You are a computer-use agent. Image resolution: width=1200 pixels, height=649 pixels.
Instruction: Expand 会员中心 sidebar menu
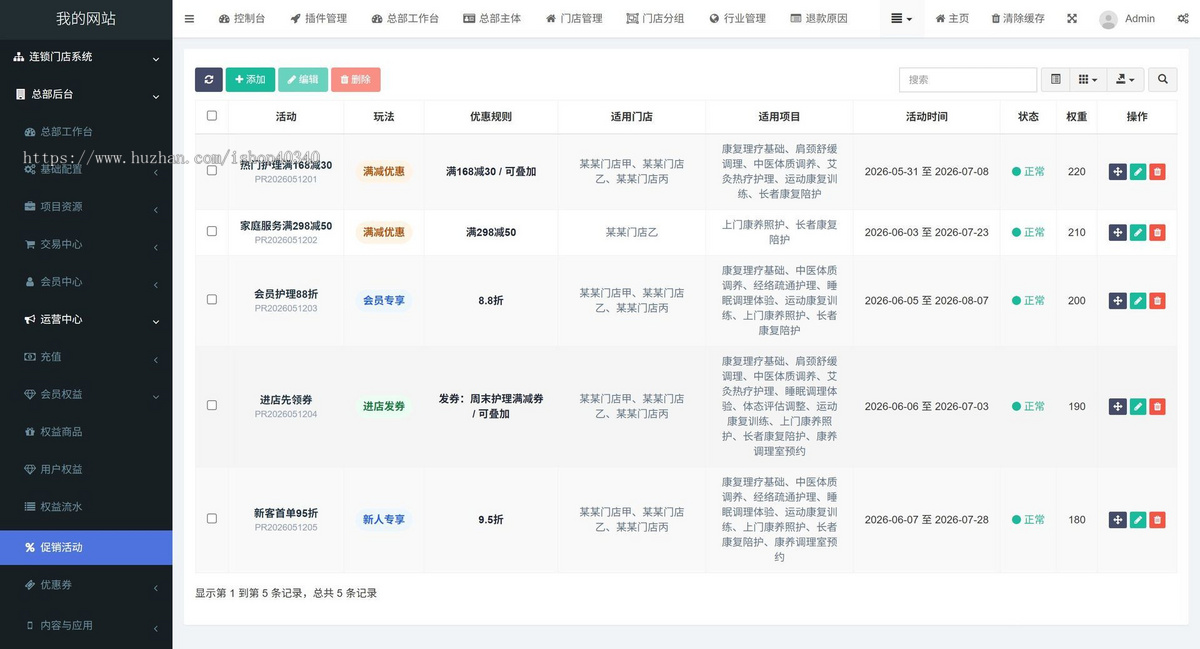click(x=86, y=282)
